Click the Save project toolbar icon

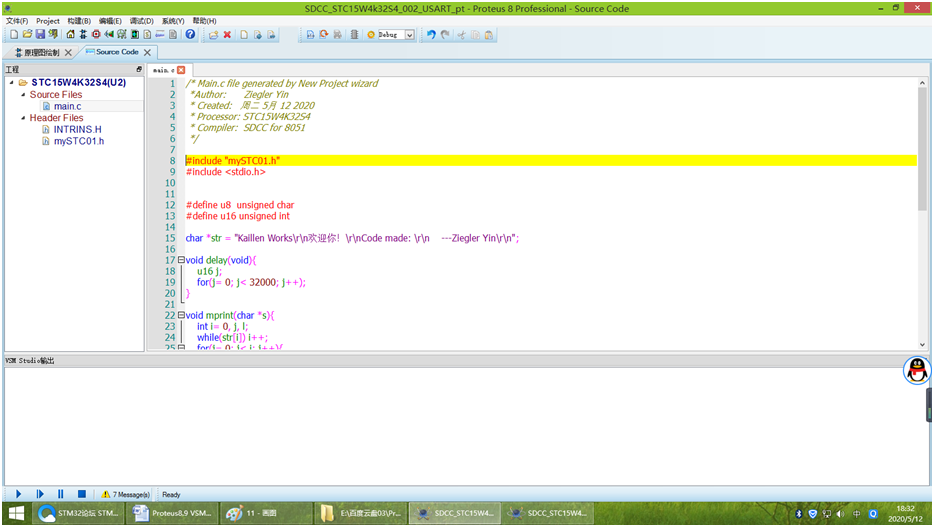click(x=41, y=35)
